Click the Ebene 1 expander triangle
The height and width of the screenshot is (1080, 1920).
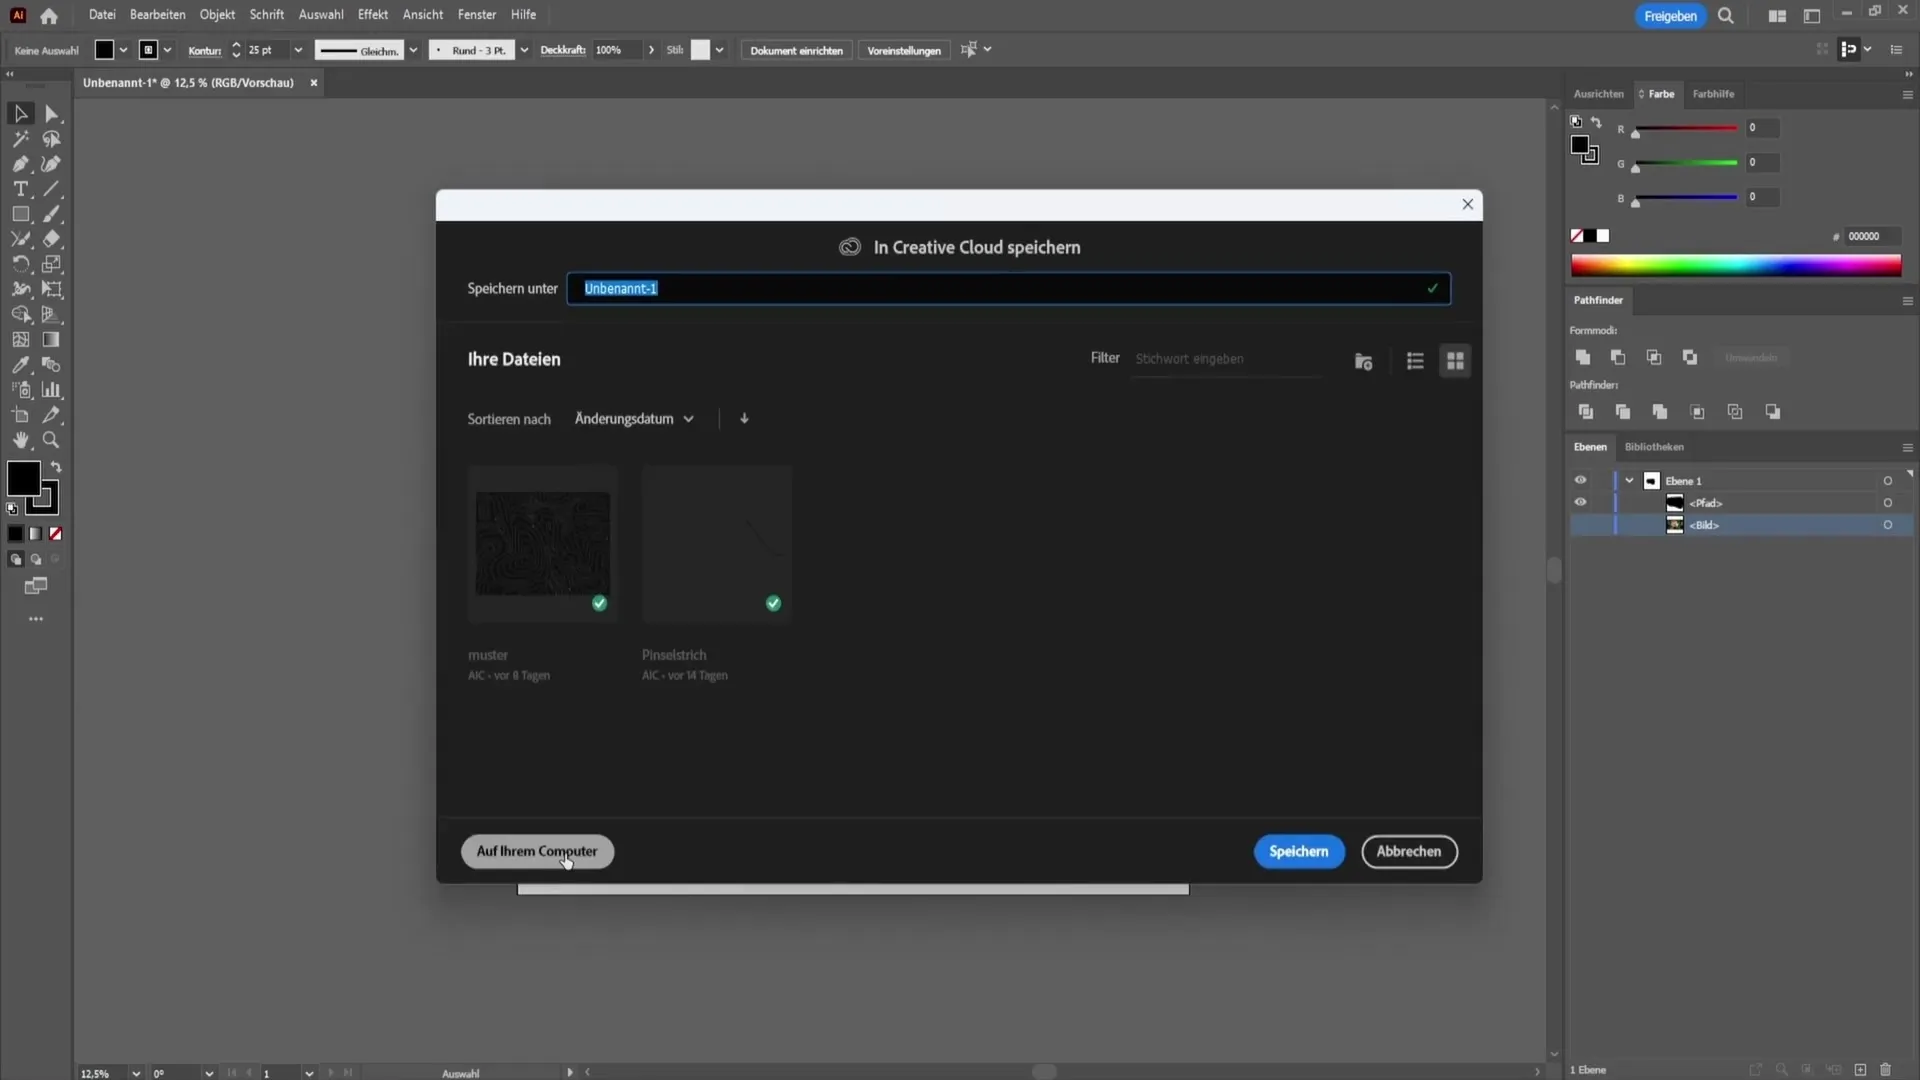tap(1631, 480)
